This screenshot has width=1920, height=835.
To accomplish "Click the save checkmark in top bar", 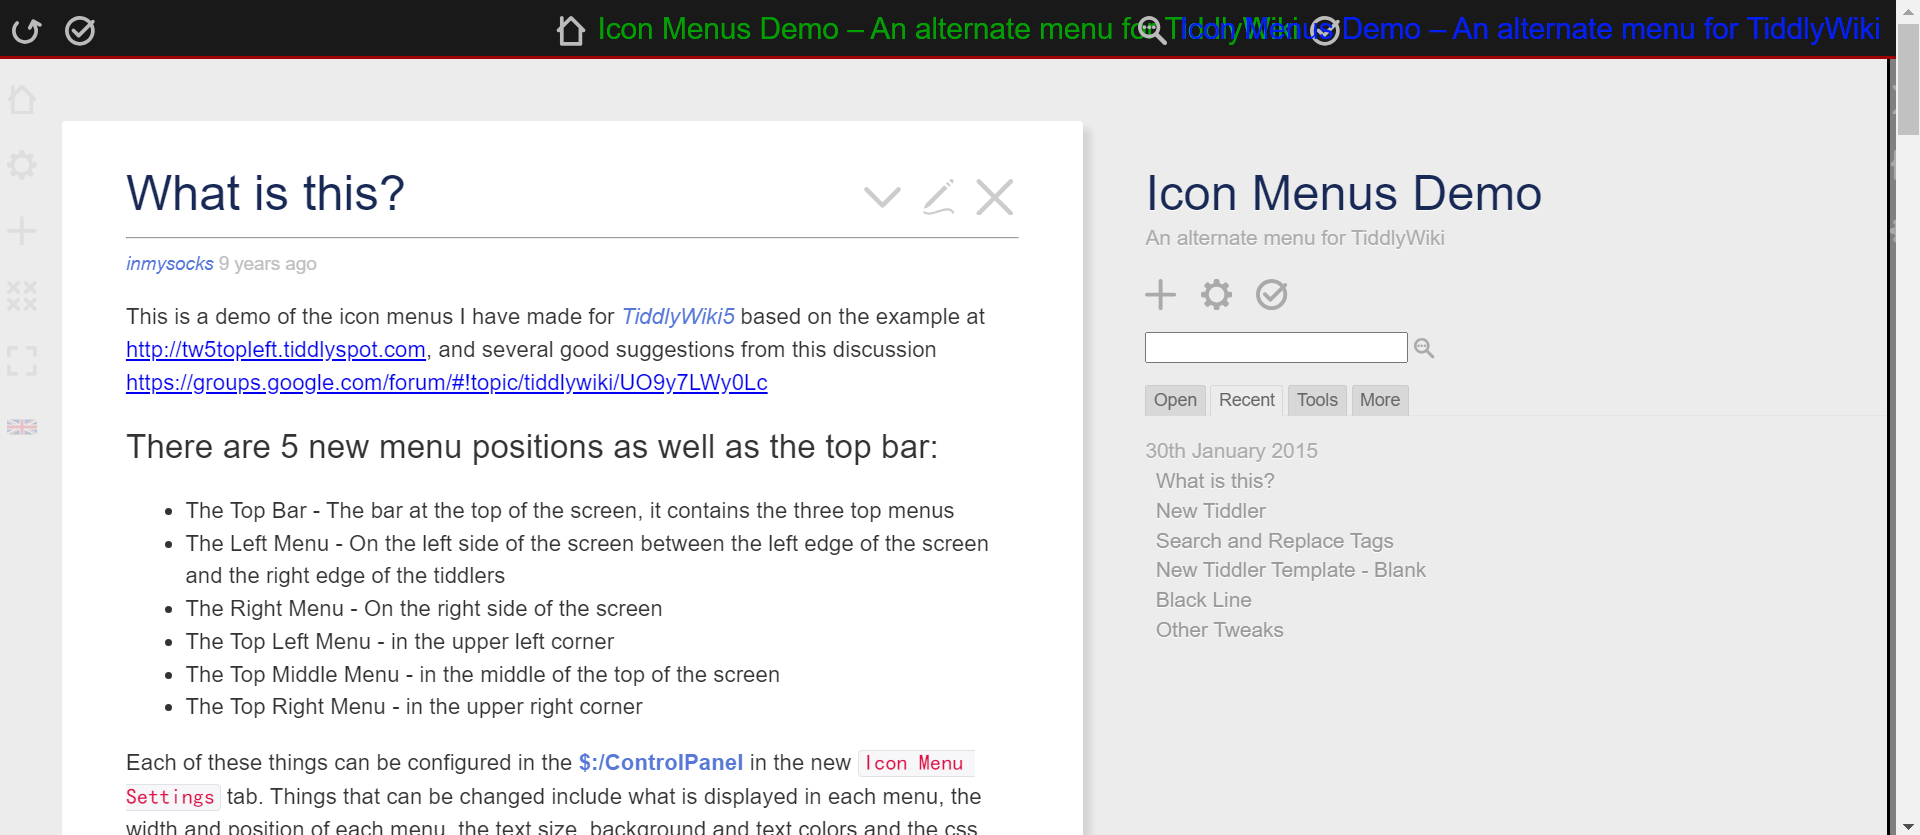I will [80, 31].
